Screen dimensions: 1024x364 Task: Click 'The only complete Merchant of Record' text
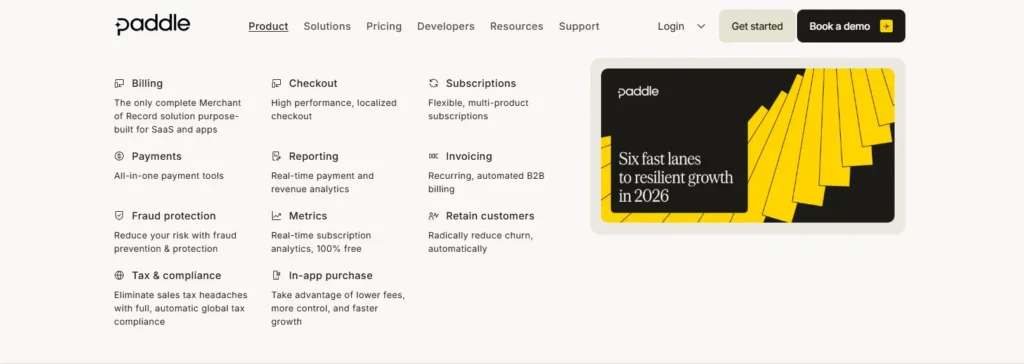tap(178, 116)
